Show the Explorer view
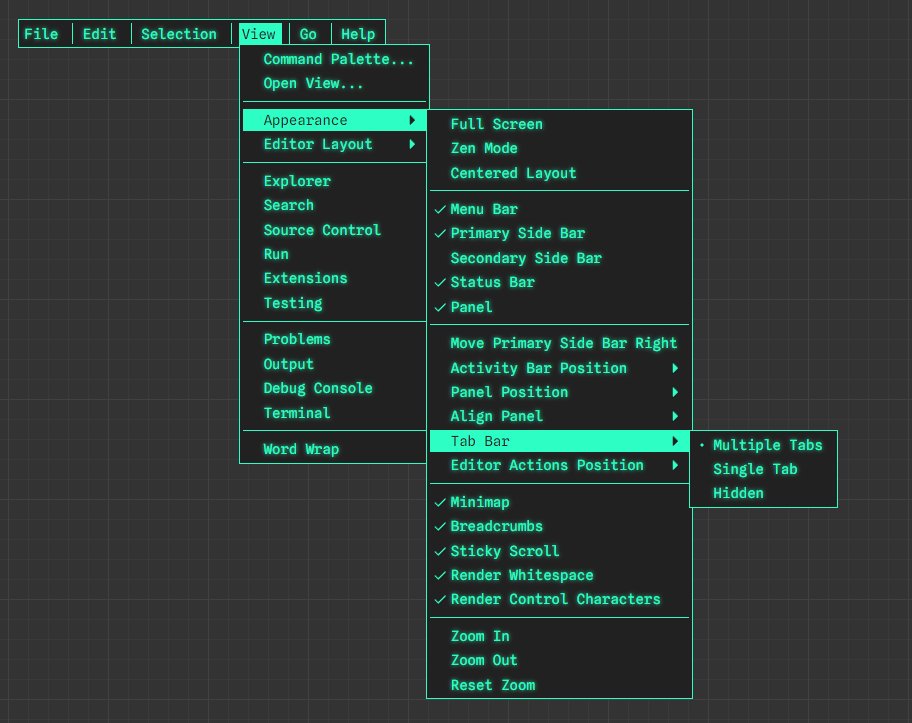The height and width of the screenshot is (723, 912). [x=334, y=181]
